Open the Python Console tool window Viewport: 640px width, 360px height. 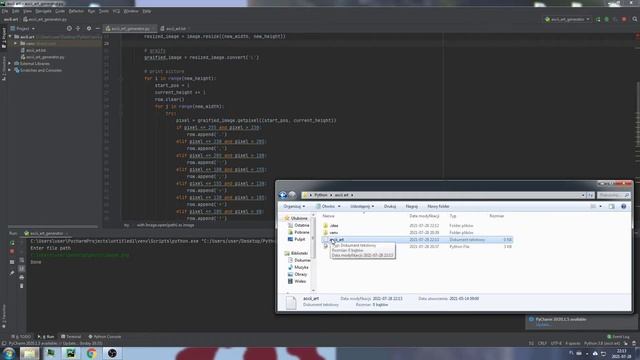[105, 337]
